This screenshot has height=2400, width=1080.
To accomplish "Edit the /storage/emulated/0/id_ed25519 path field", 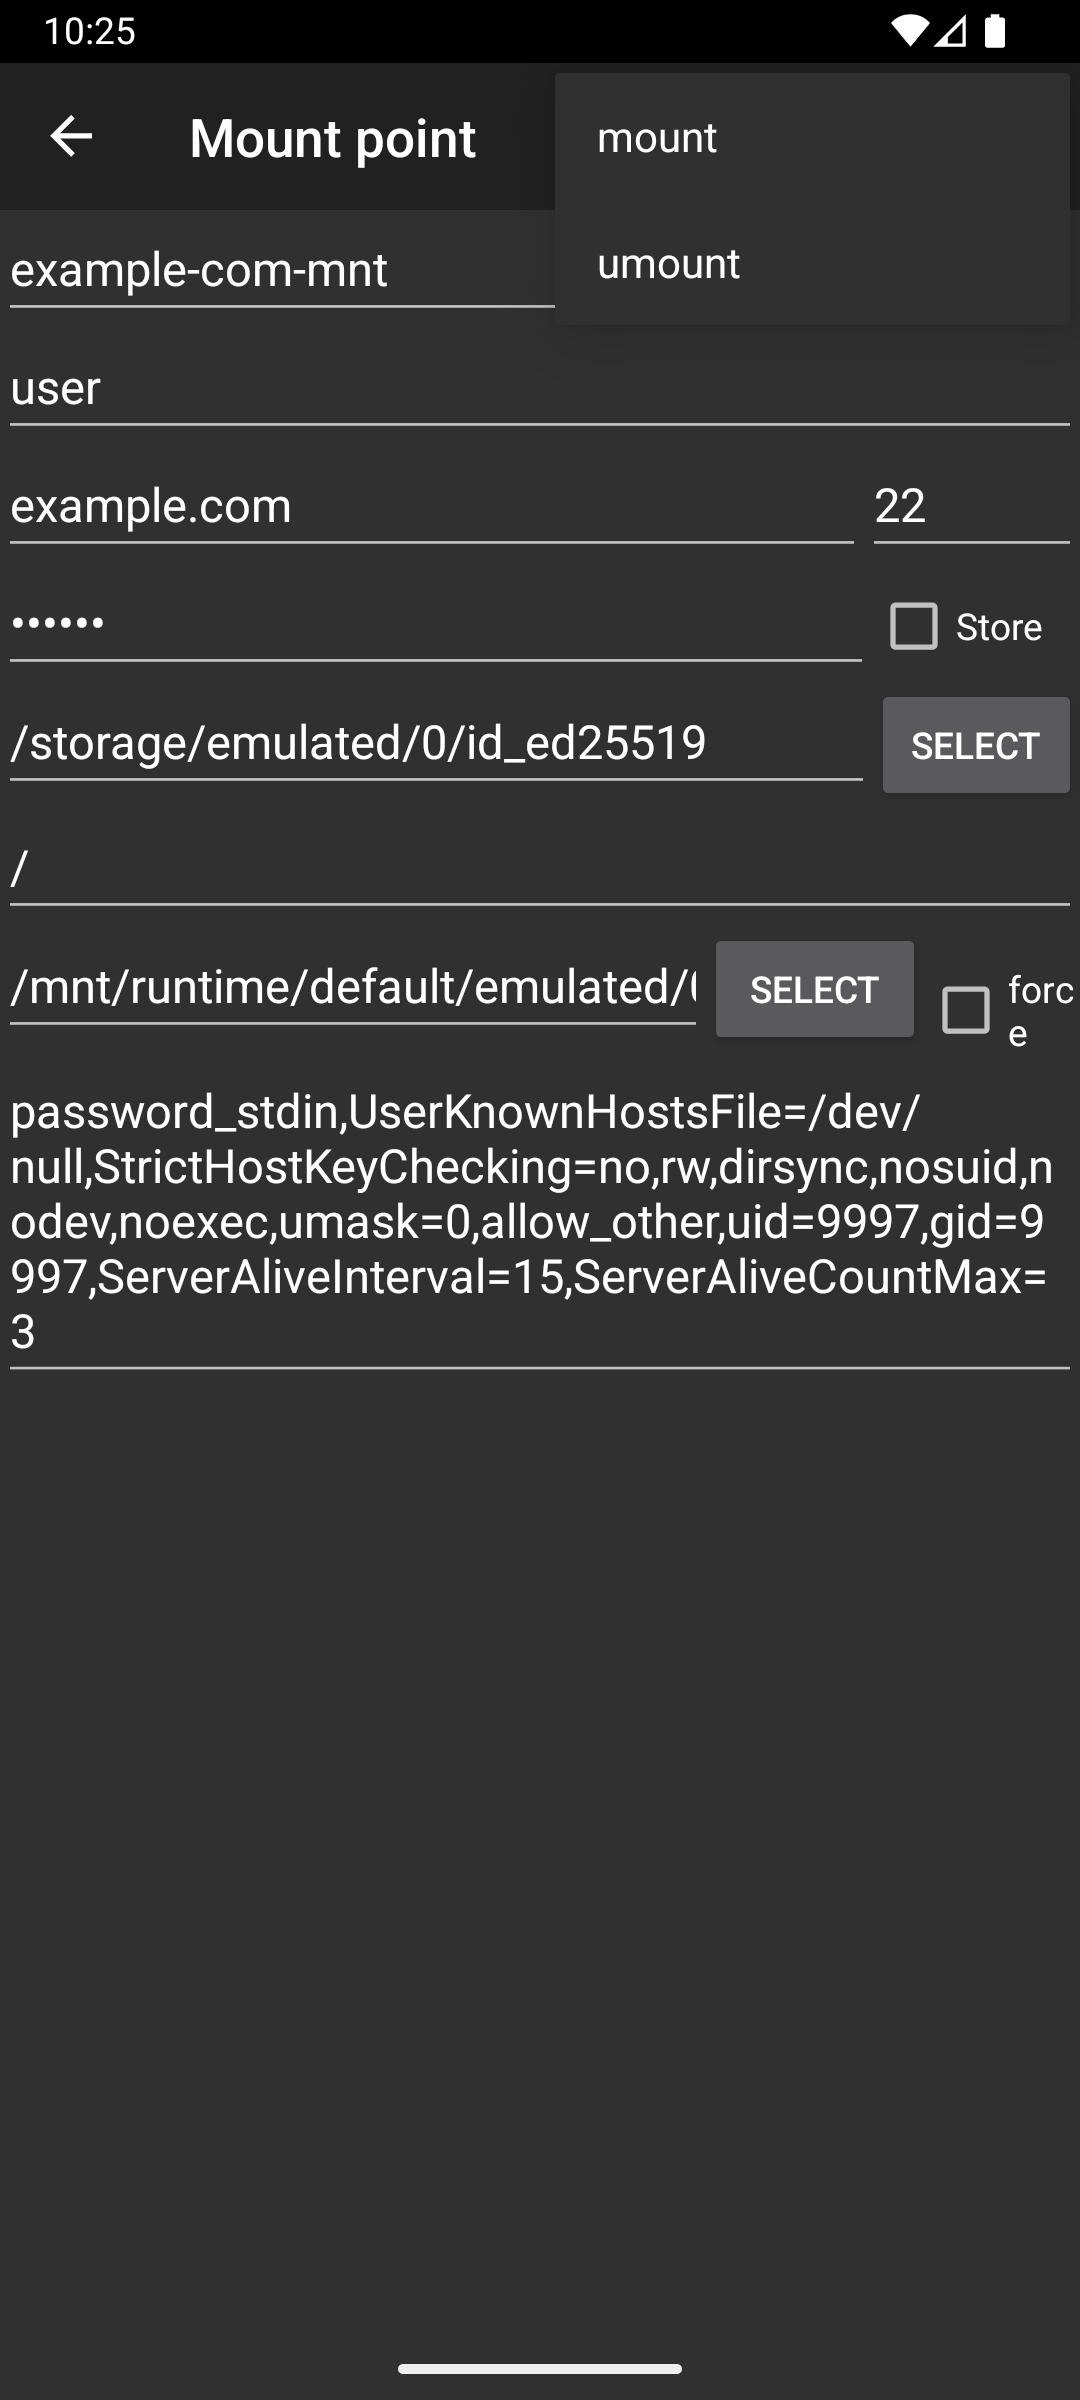I will [x=436, y=743].
